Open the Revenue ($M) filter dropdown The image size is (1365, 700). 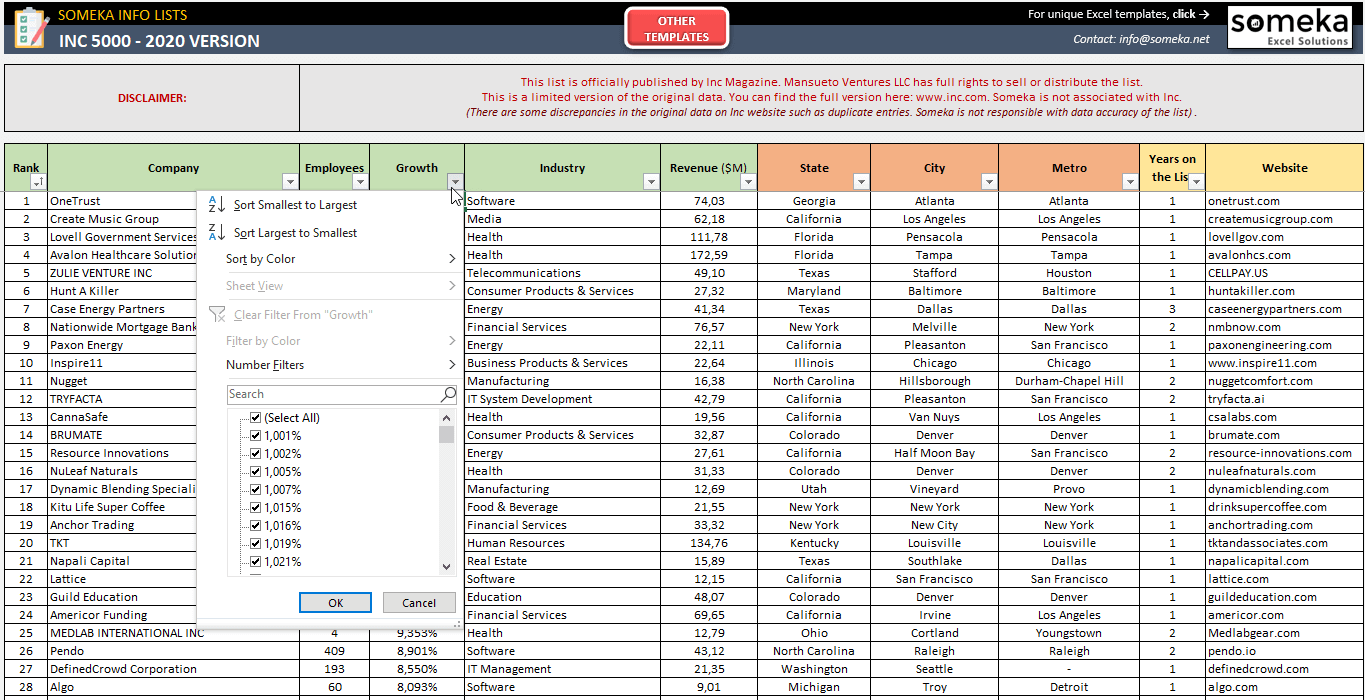[748, 182]
